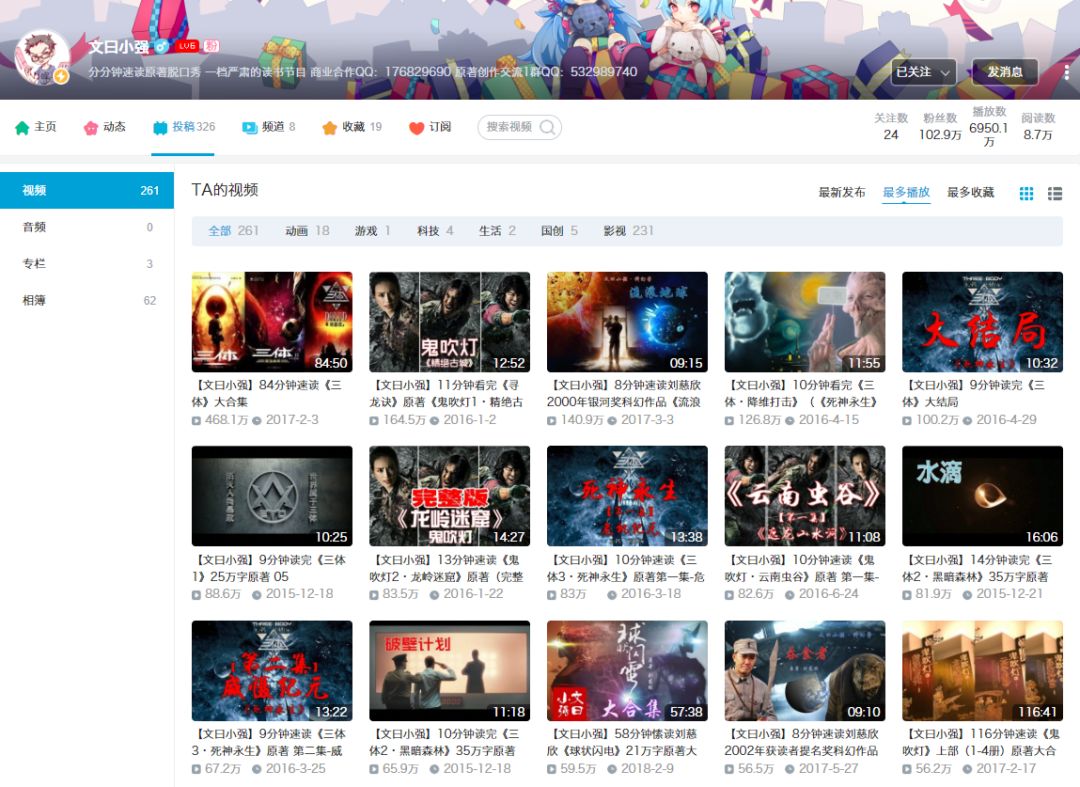The image size is (1080, 787).
Task: Open the three-dot more menu
Action: tap(1066, 72)
